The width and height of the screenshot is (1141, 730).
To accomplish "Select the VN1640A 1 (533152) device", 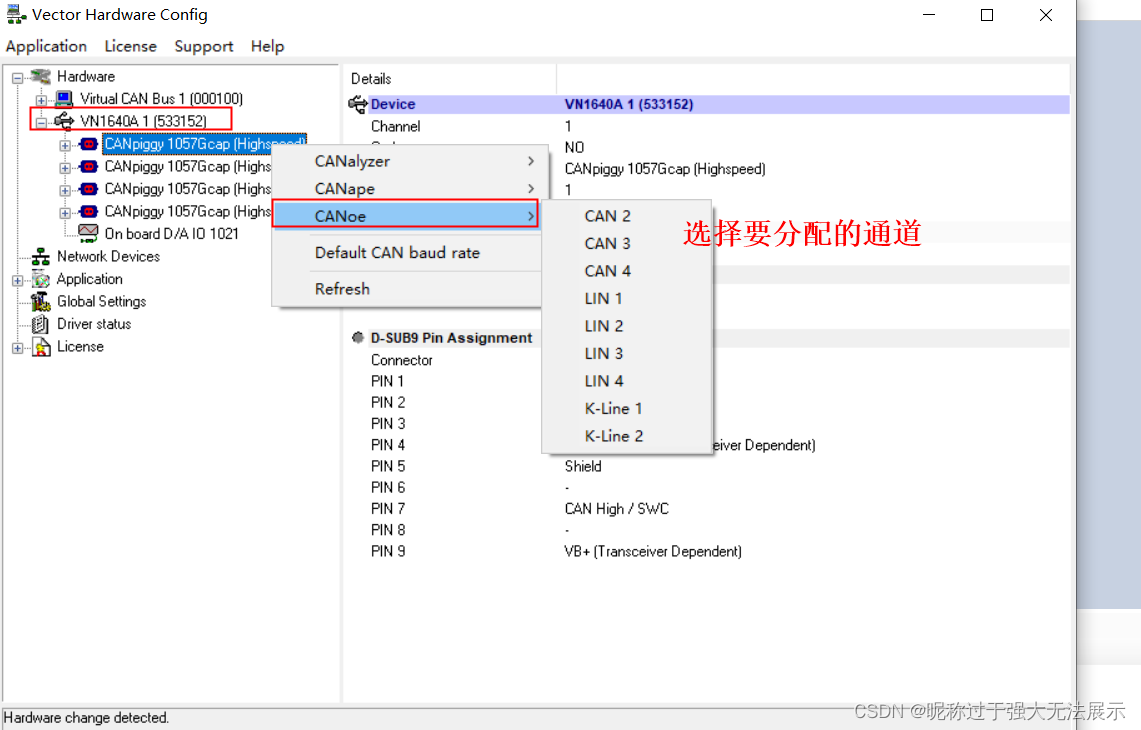I will coord(143,121).
